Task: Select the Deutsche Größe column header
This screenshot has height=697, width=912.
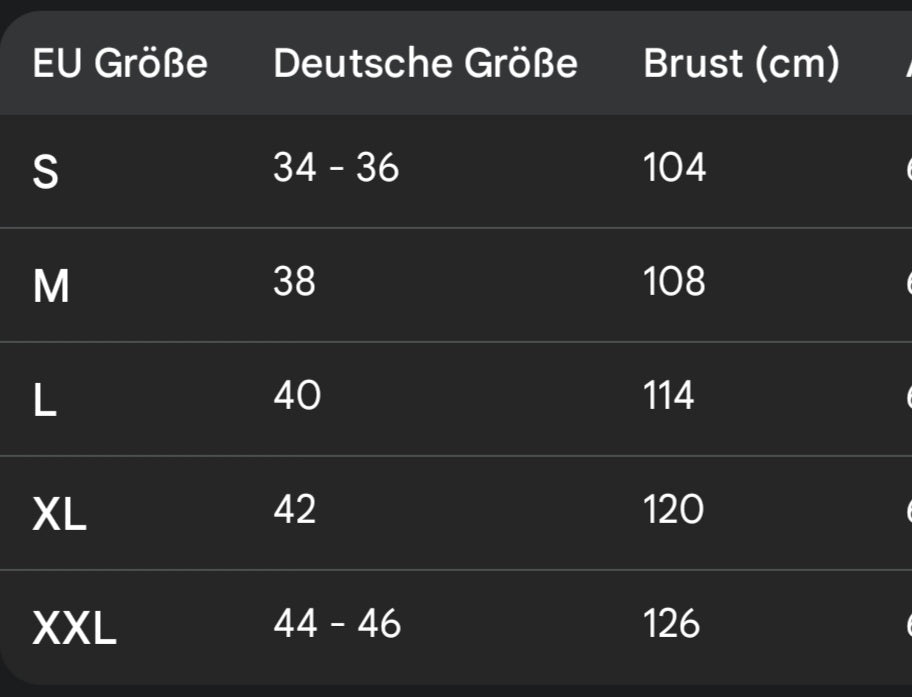Action: click(x=425, y=64)
